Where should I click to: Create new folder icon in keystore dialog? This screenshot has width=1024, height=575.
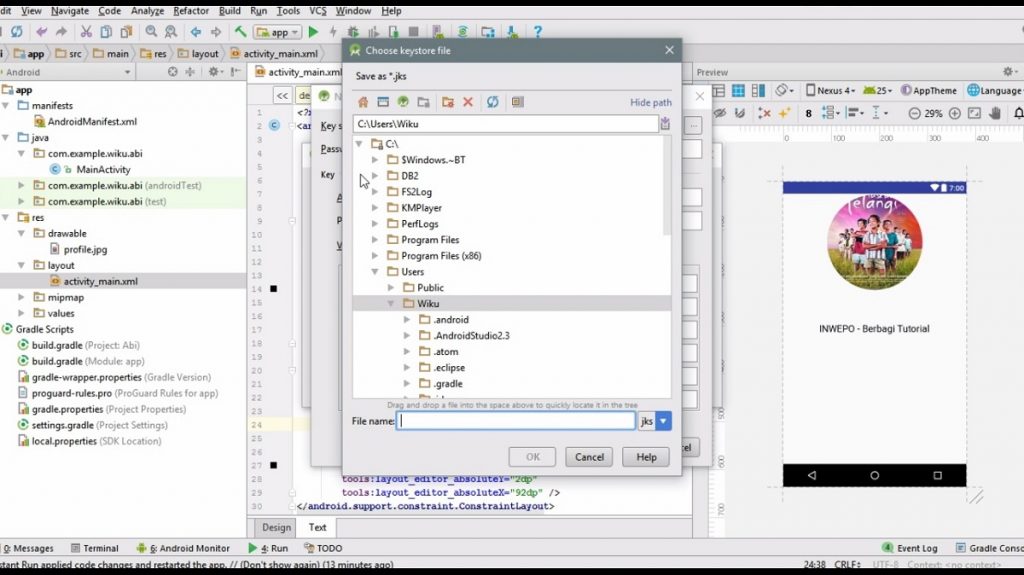447,102
